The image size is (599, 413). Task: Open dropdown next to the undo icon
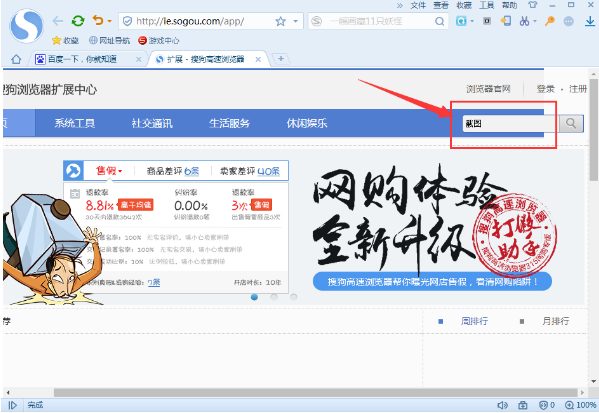[110, 21]
